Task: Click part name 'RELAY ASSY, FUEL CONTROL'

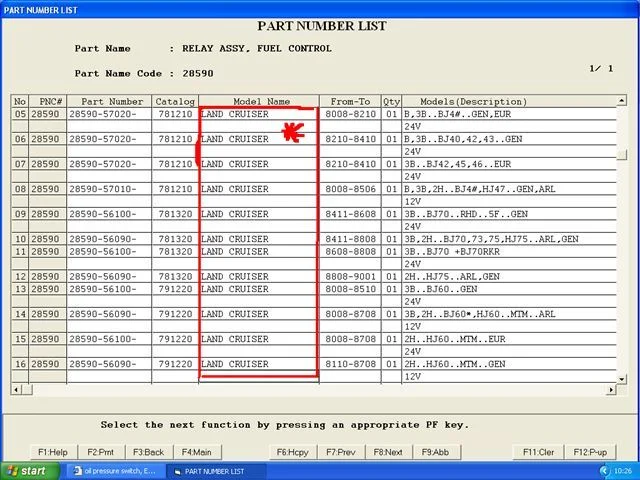Action: pos(257,49)
